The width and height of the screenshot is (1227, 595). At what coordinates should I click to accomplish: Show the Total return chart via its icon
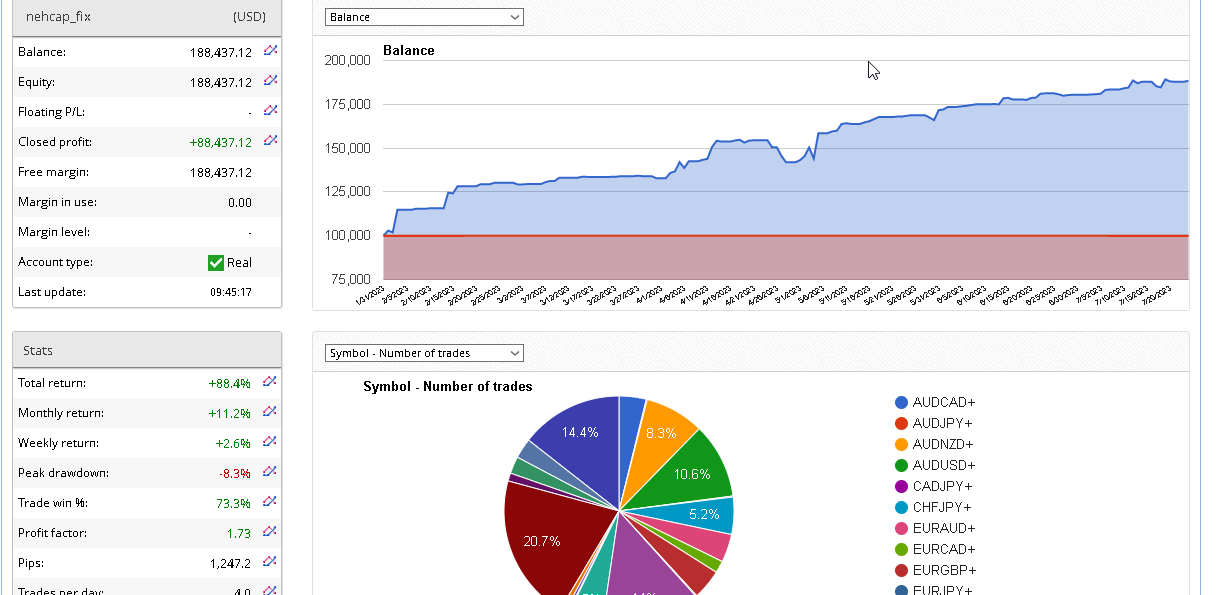tap(270, 381)
